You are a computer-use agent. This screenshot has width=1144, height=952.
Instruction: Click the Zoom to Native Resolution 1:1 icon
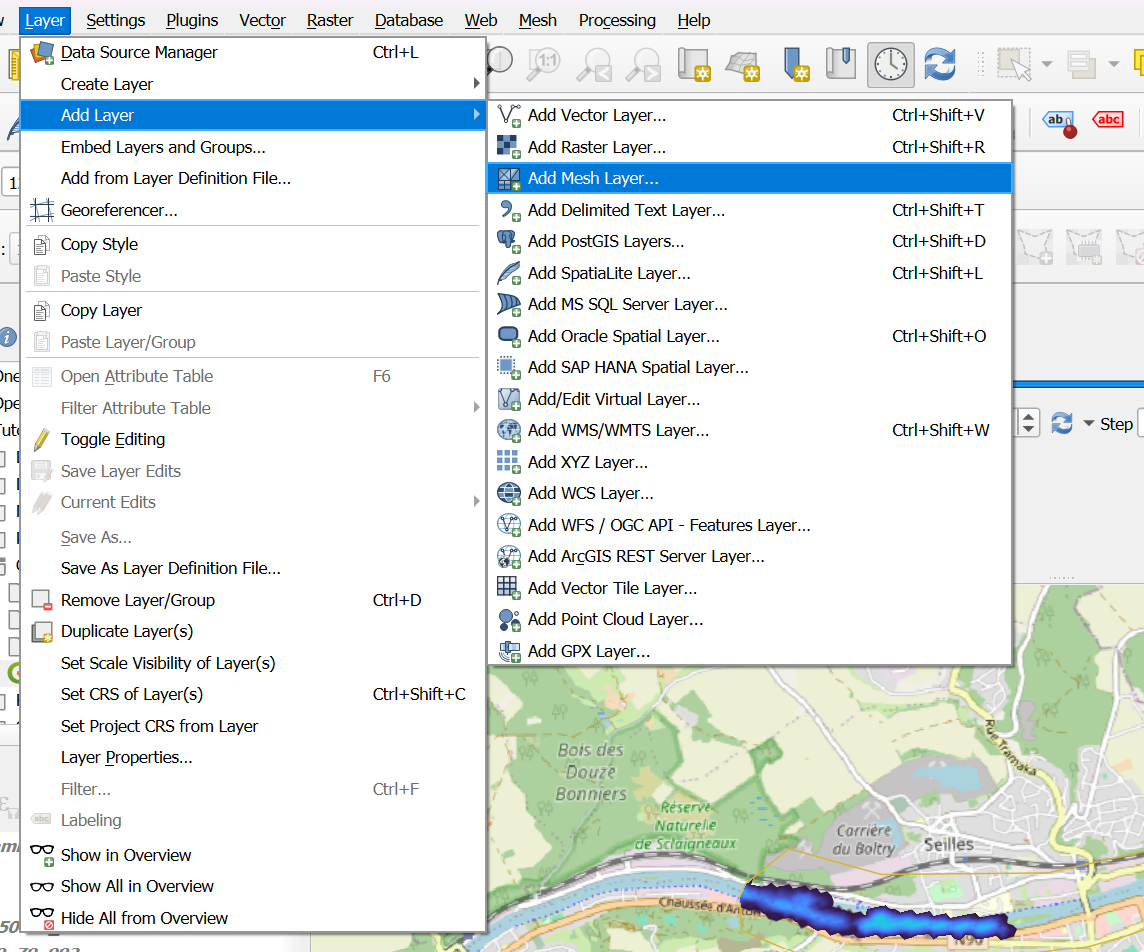tap(544, 64)
